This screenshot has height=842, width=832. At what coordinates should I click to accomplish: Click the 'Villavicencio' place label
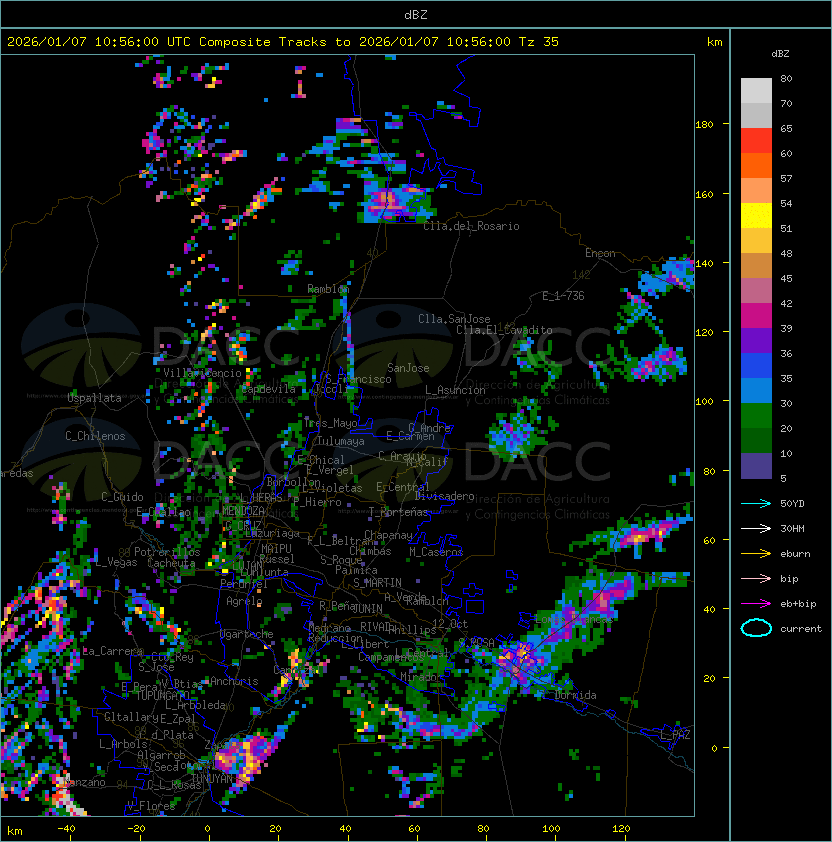pos(202,373)
